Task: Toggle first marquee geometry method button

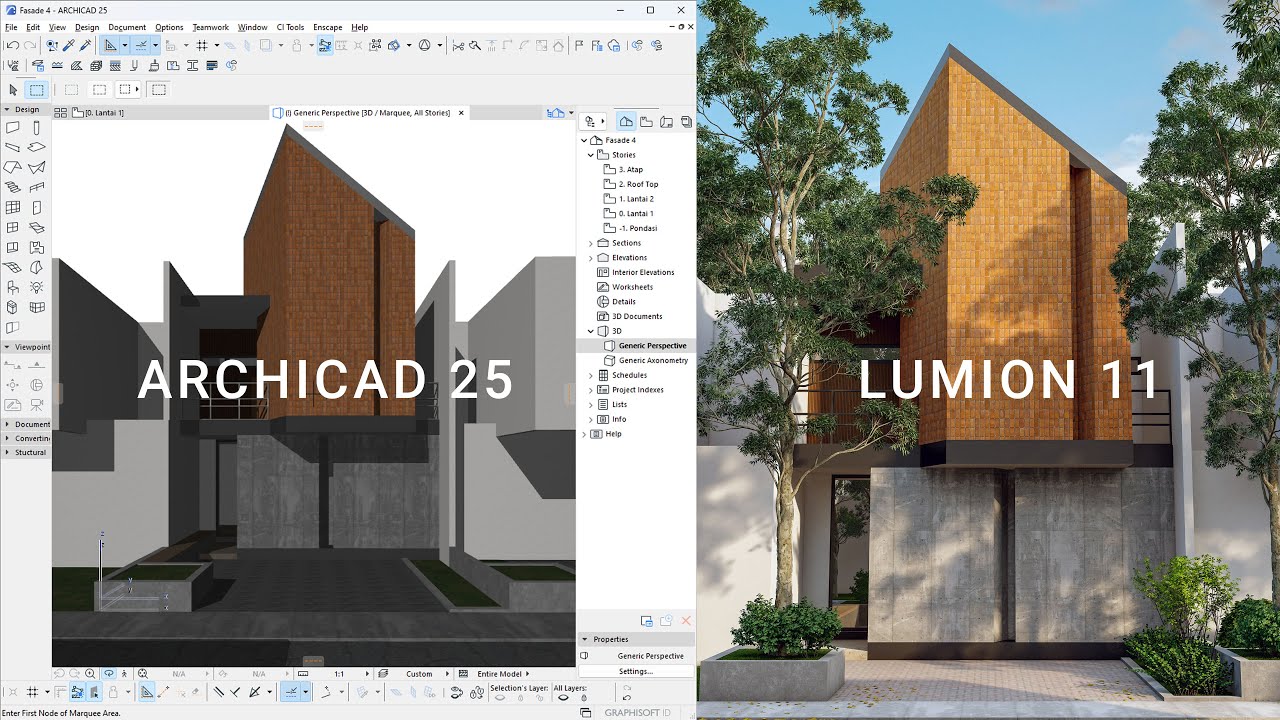Action: tap(72, 90)
